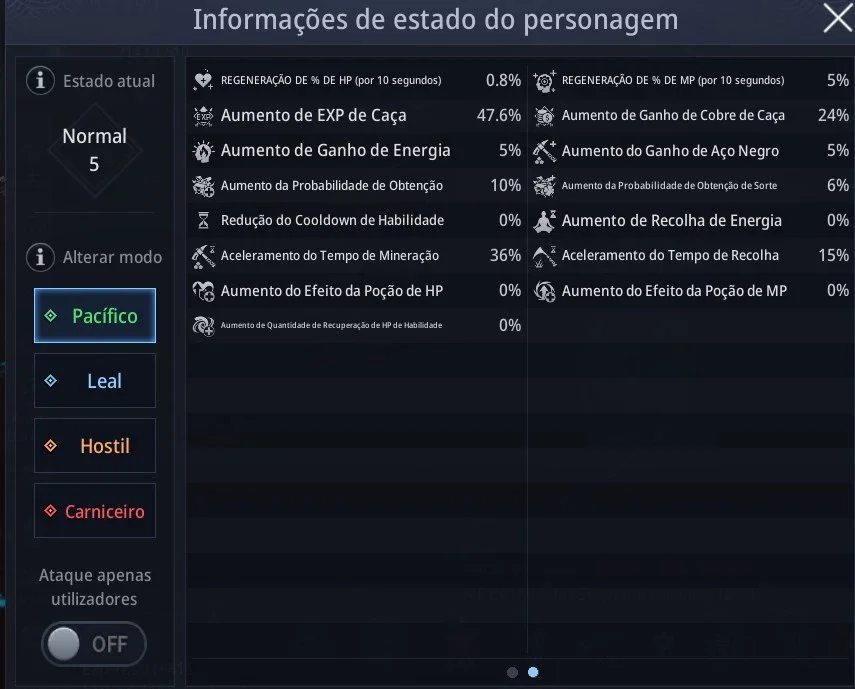Open the Alterar modo info icon
Image resolution: width=855 pixels, height=689 pixels.
tap(40, 257)
